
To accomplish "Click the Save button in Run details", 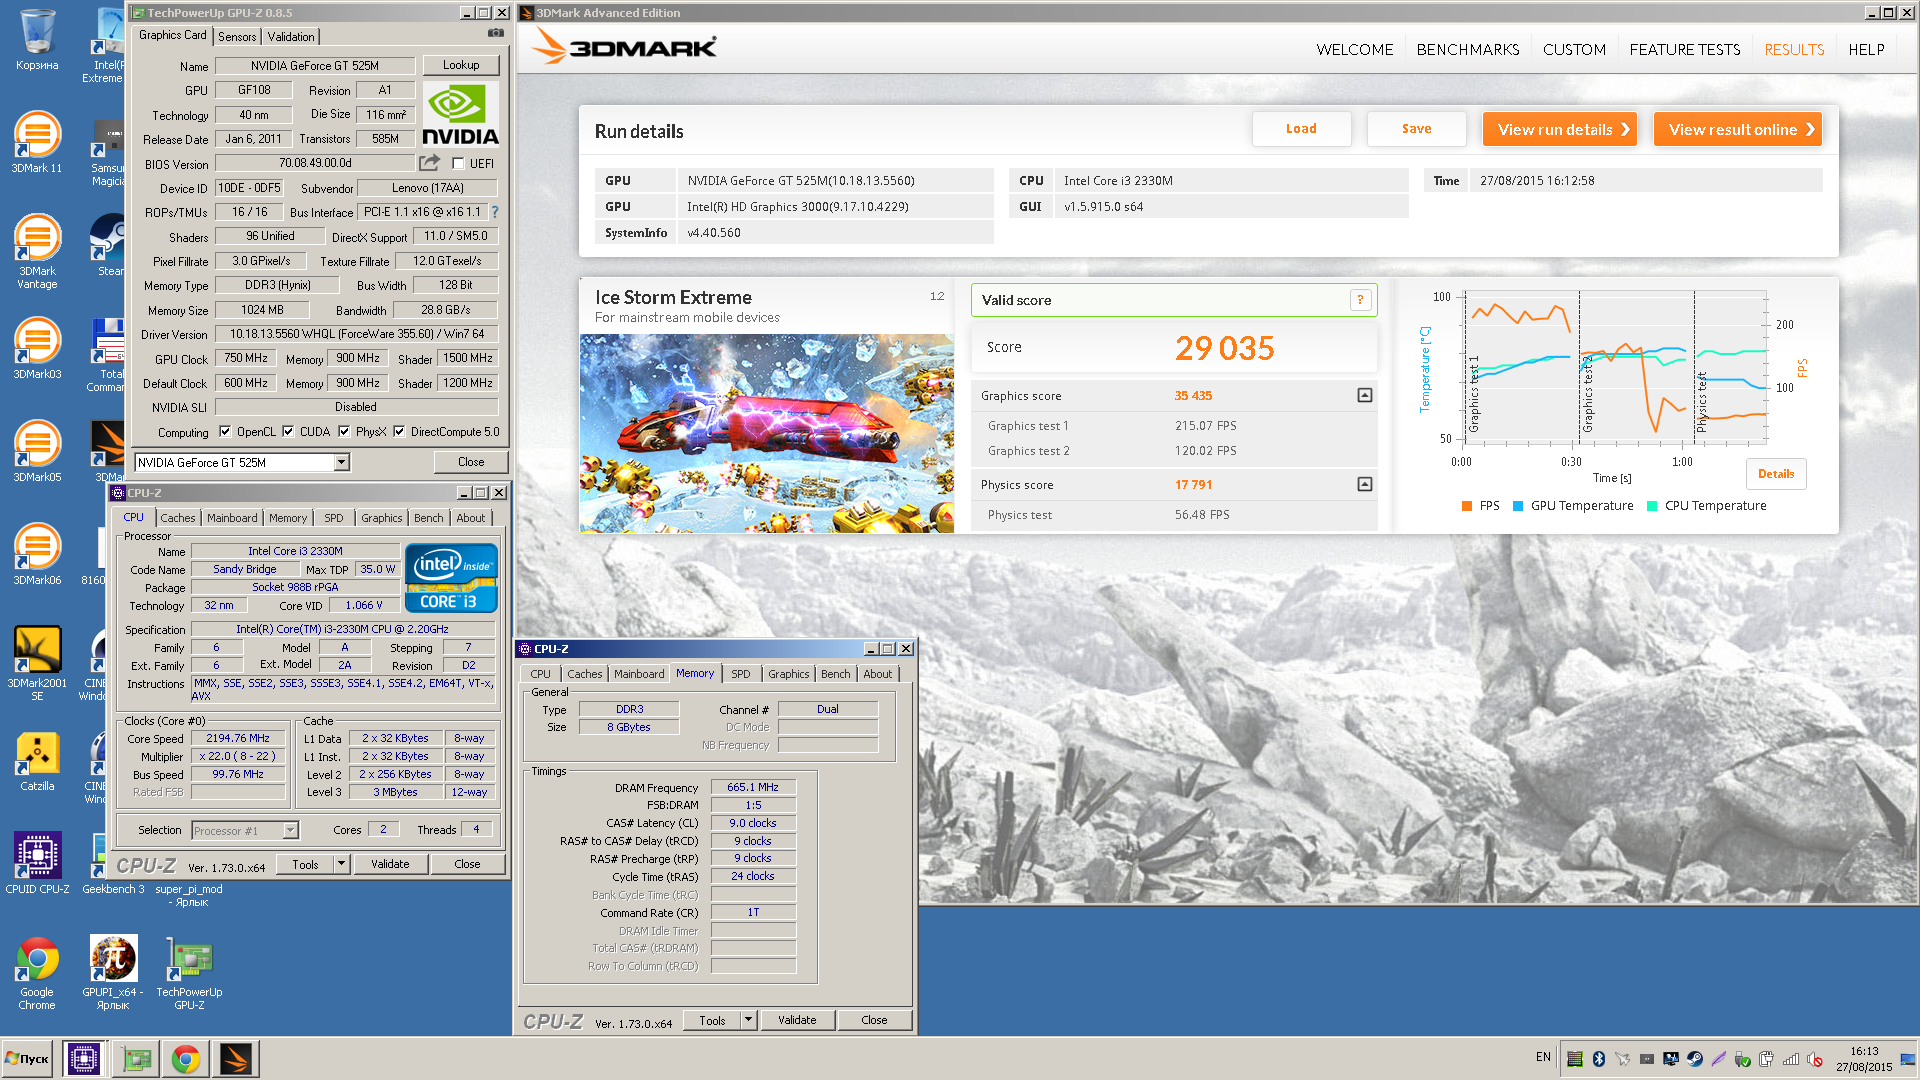I will pyautogui.click(x=1416, y=129).
